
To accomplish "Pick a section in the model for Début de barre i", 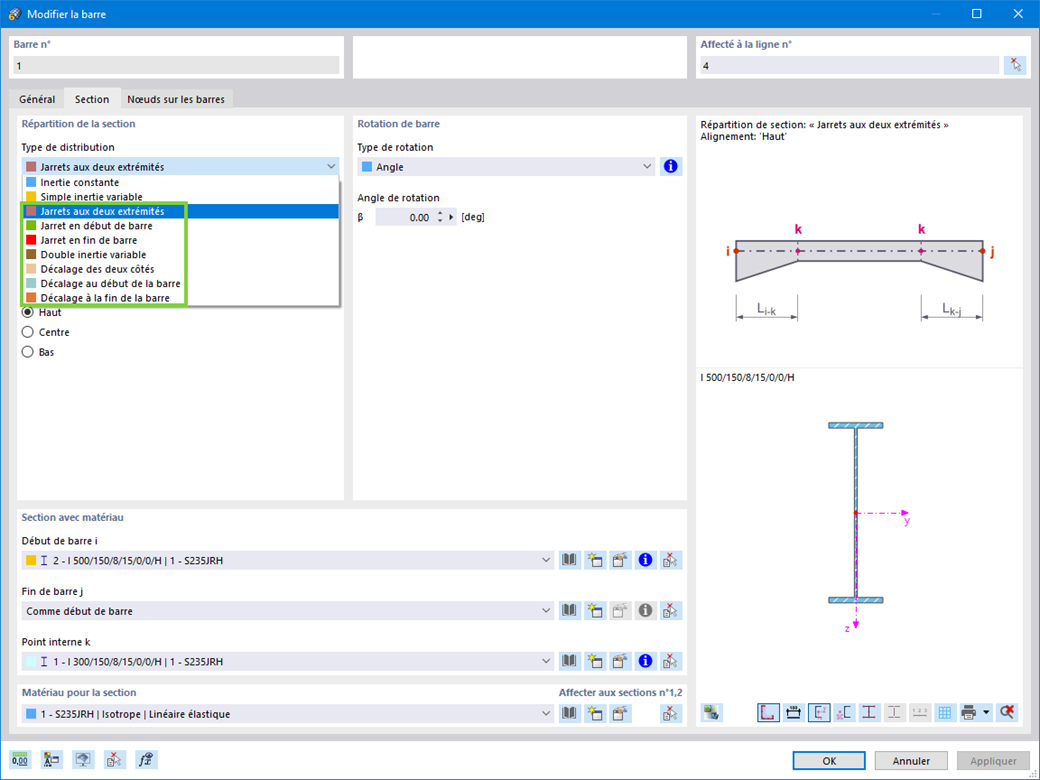I will click(x=671, y=560).
